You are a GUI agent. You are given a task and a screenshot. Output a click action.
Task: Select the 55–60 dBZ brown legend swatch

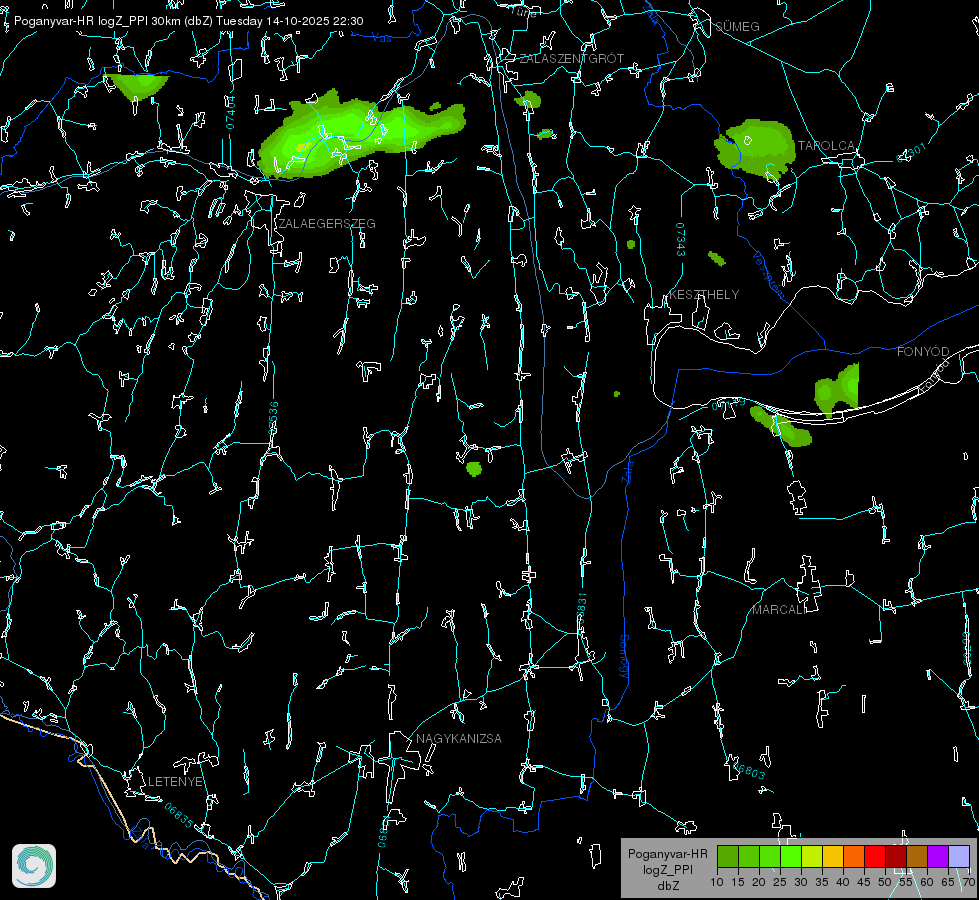coord(917,856)
